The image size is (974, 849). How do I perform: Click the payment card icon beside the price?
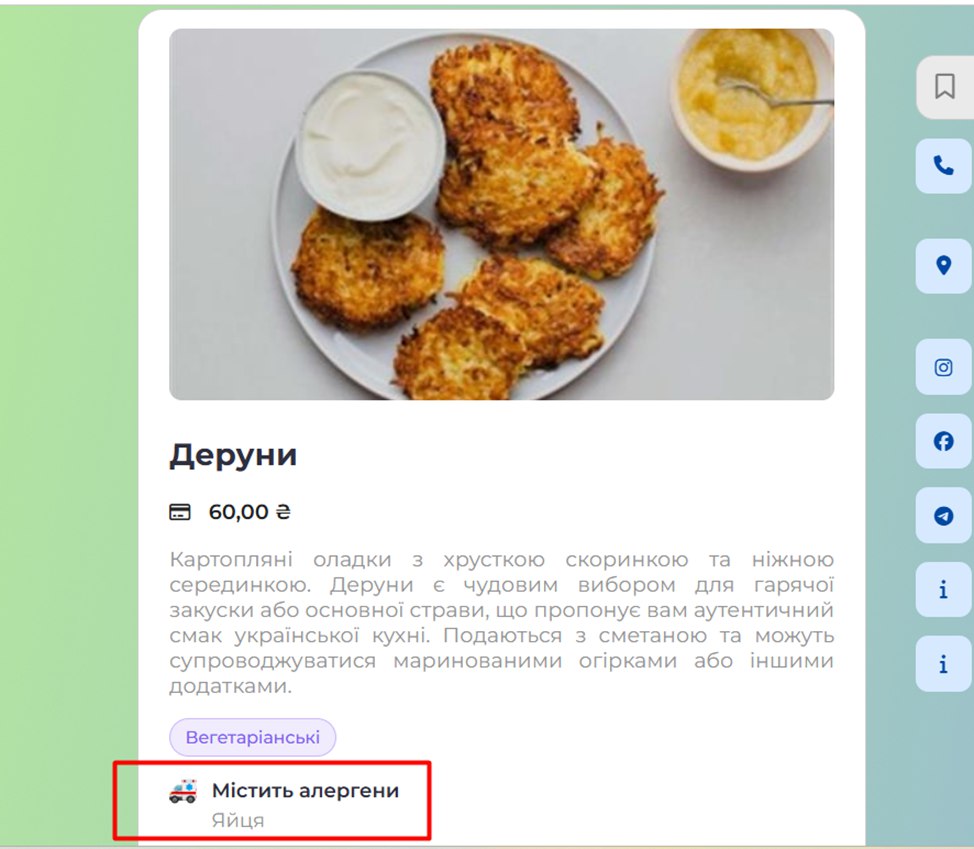pyautogui.click(x=180, y=512)
